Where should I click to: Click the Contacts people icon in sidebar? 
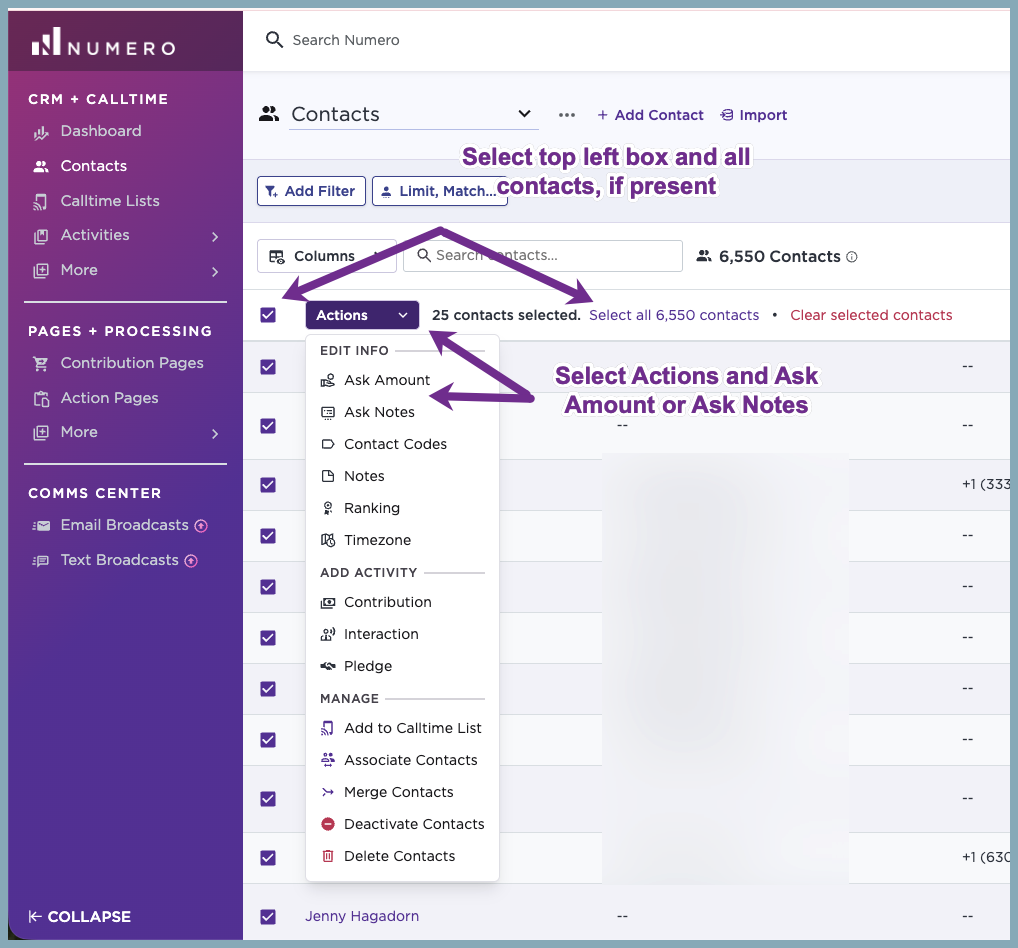click(41, 167)
